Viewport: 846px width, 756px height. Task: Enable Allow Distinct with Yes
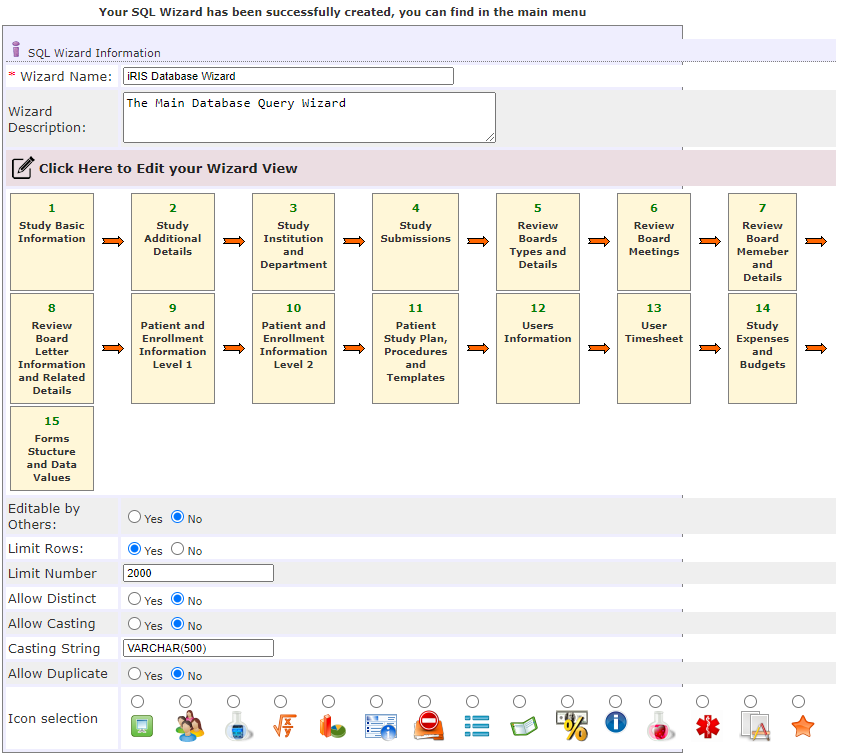click(134, 599)
